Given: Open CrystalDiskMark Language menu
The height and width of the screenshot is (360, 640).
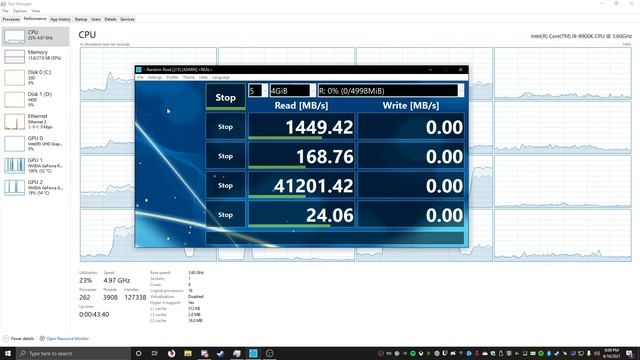Looking at the screenshot, I should pyautogui.click(x=221, y=77).
